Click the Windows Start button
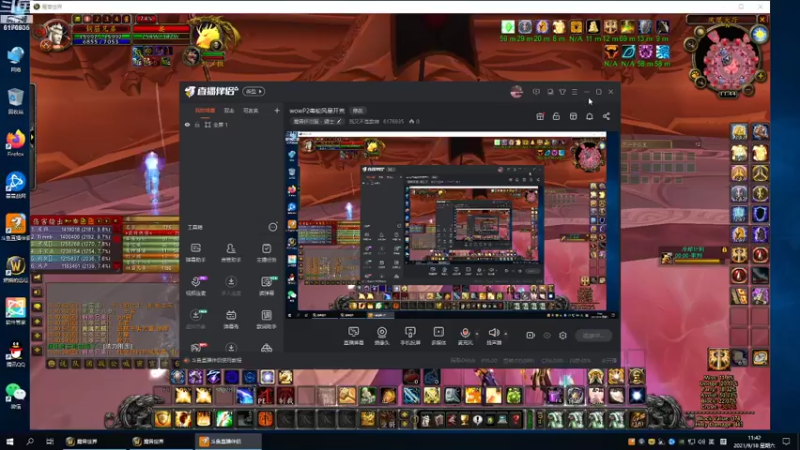This screenshot has width=800, height=450. click(10, 441)
